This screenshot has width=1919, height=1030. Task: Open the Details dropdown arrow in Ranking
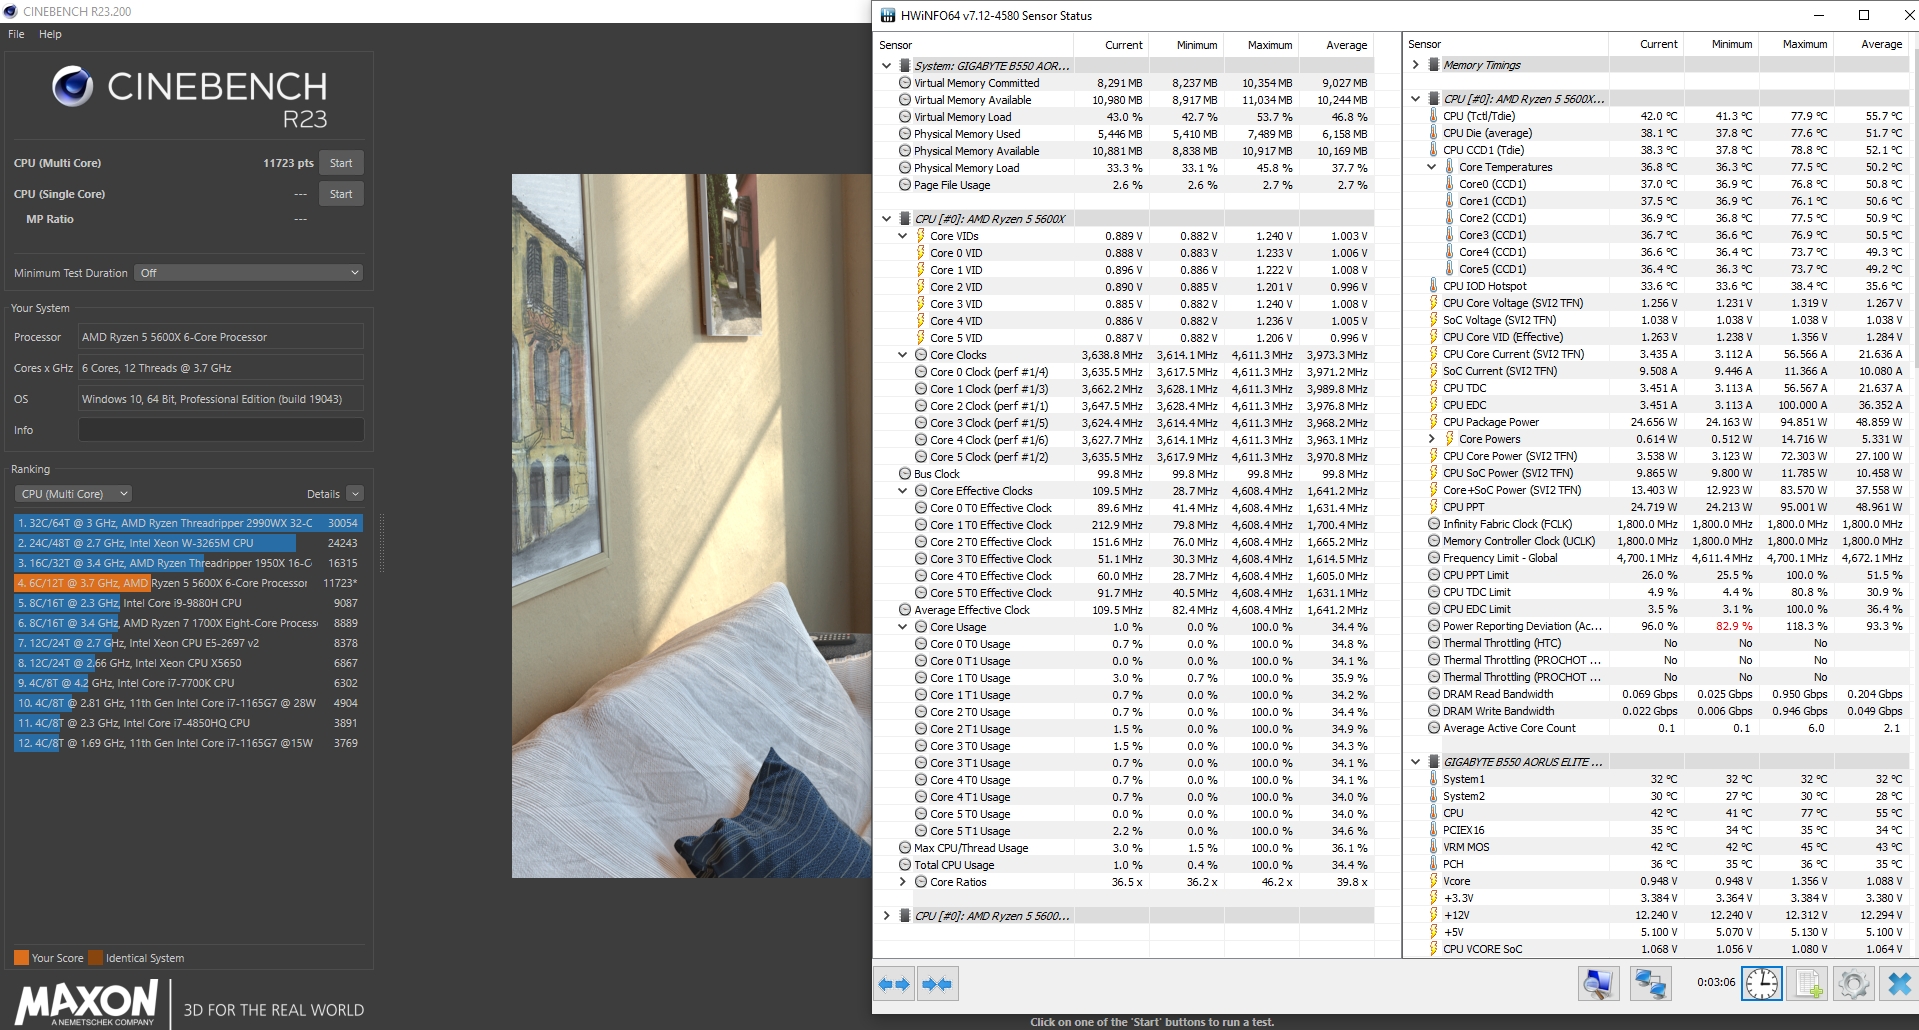[355, 494]
